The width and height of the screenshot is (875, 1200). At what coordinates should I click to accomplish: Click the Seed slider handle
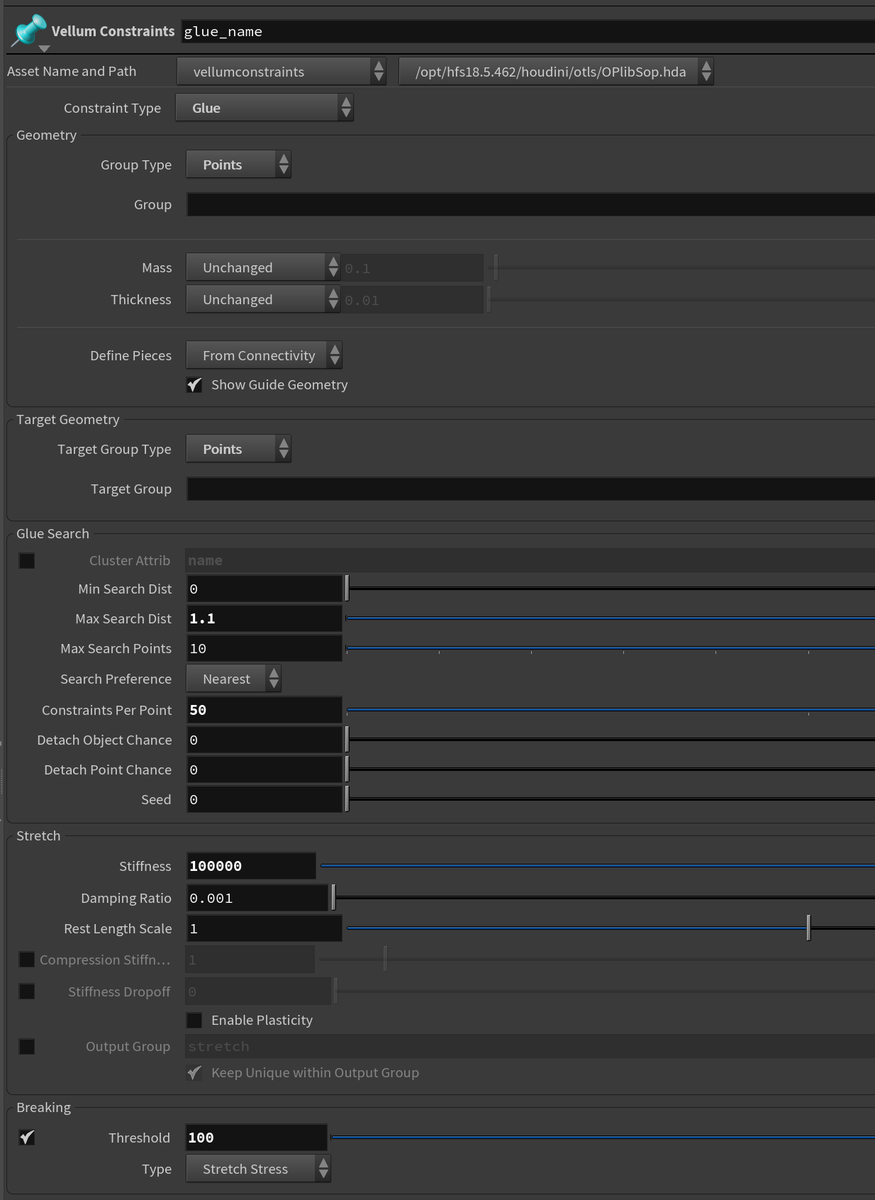[347, 800]
